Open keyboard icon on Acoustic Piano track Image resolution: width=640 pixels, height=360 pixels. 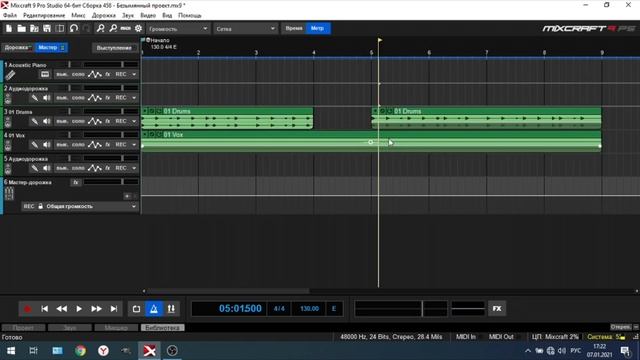[x=45, y=74]
